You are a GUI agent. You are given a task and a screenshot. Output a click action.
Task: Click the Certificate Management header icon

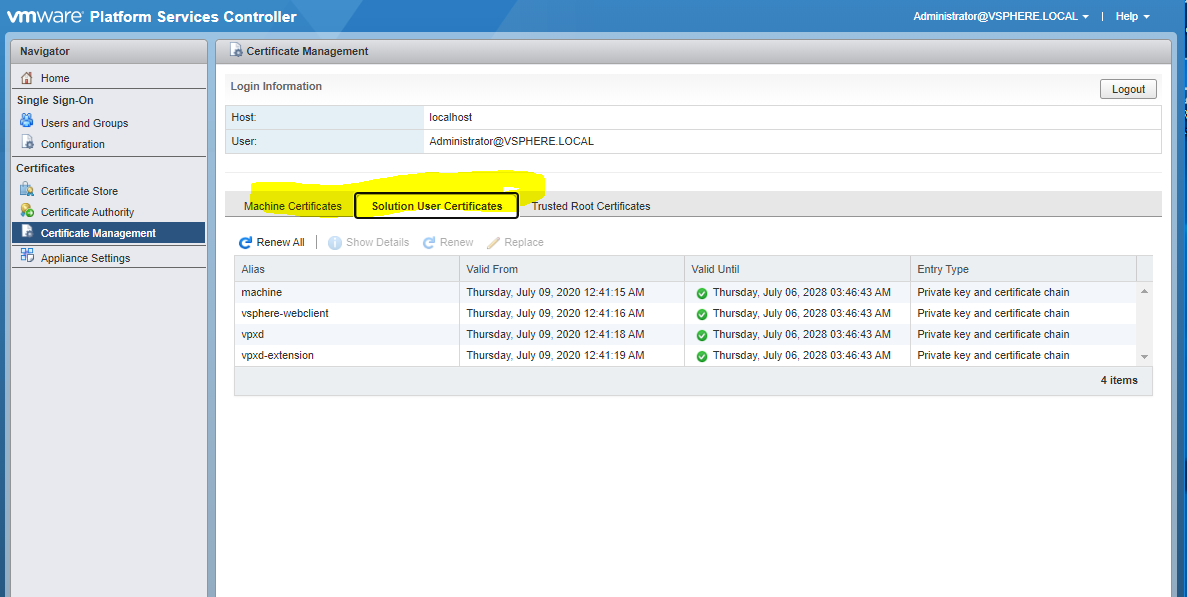click(236, 52)
